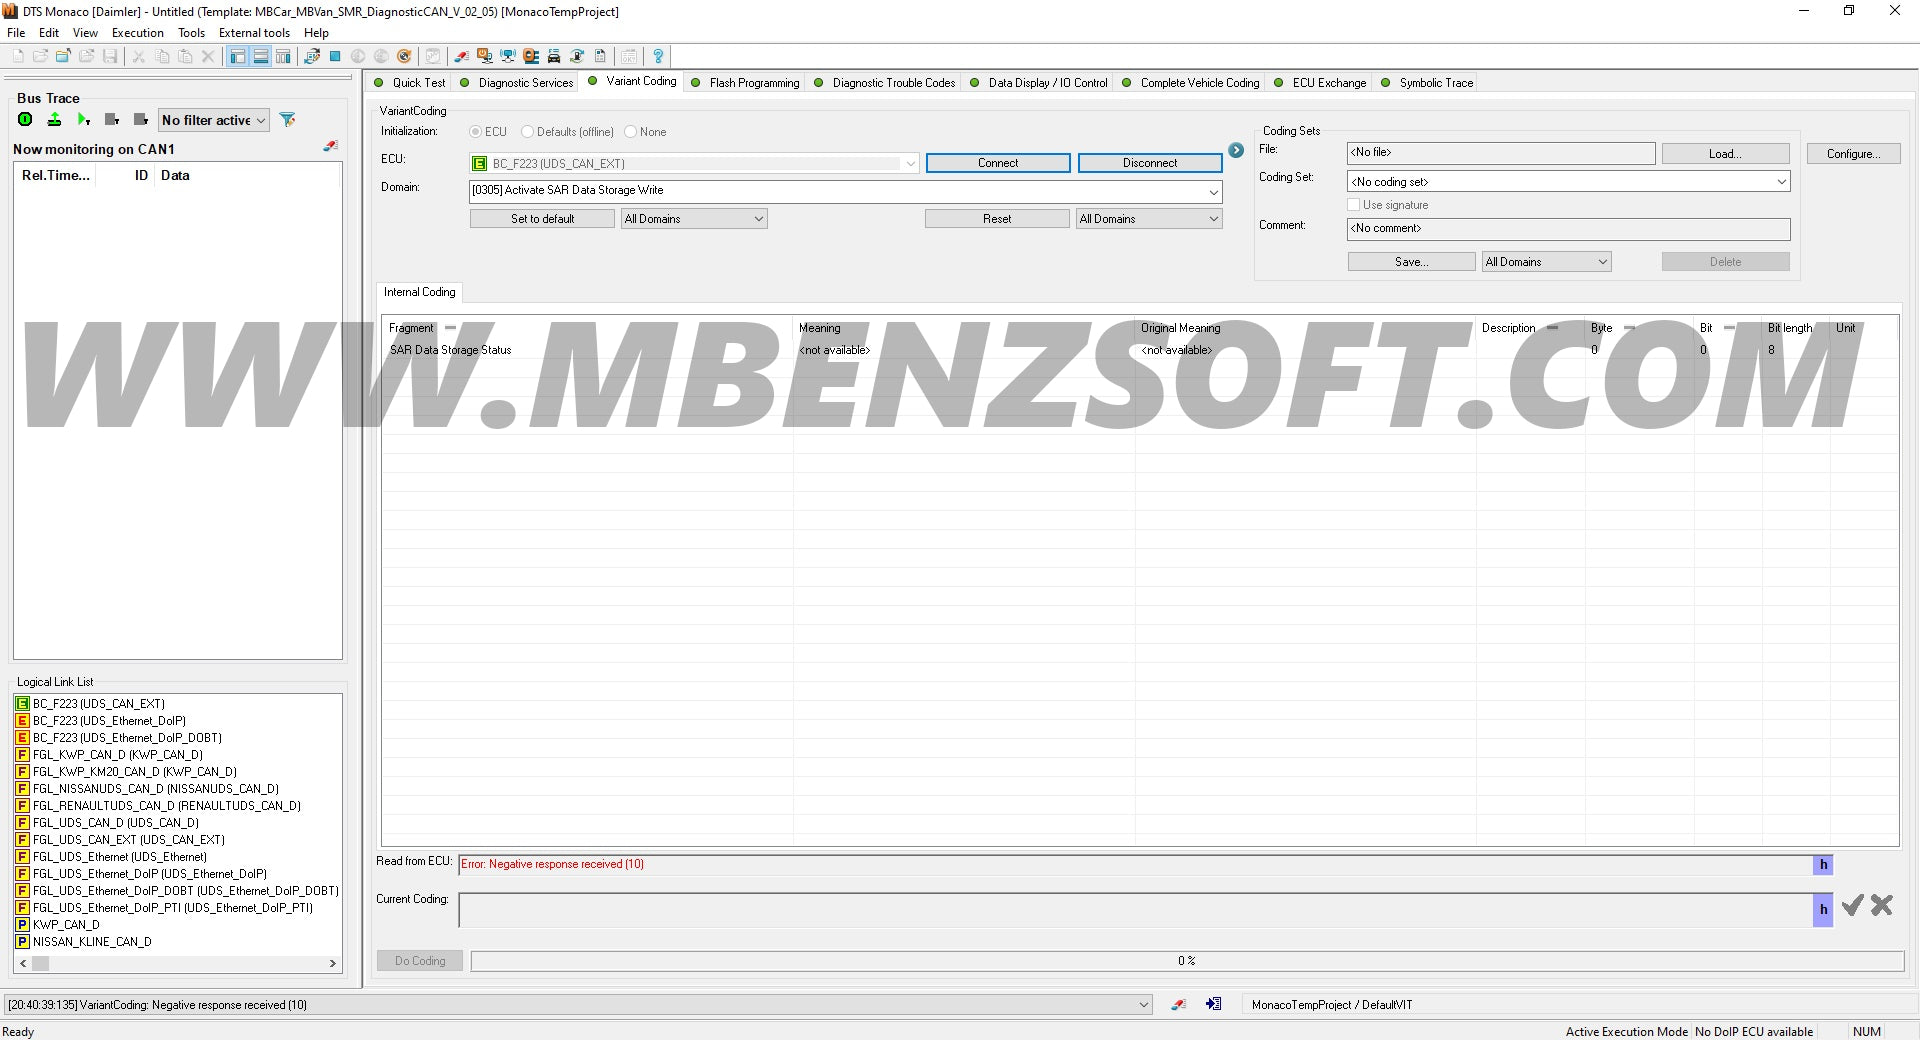
Task: Click the coding progress bar showing 0 %
Action: pos(1187,961)
